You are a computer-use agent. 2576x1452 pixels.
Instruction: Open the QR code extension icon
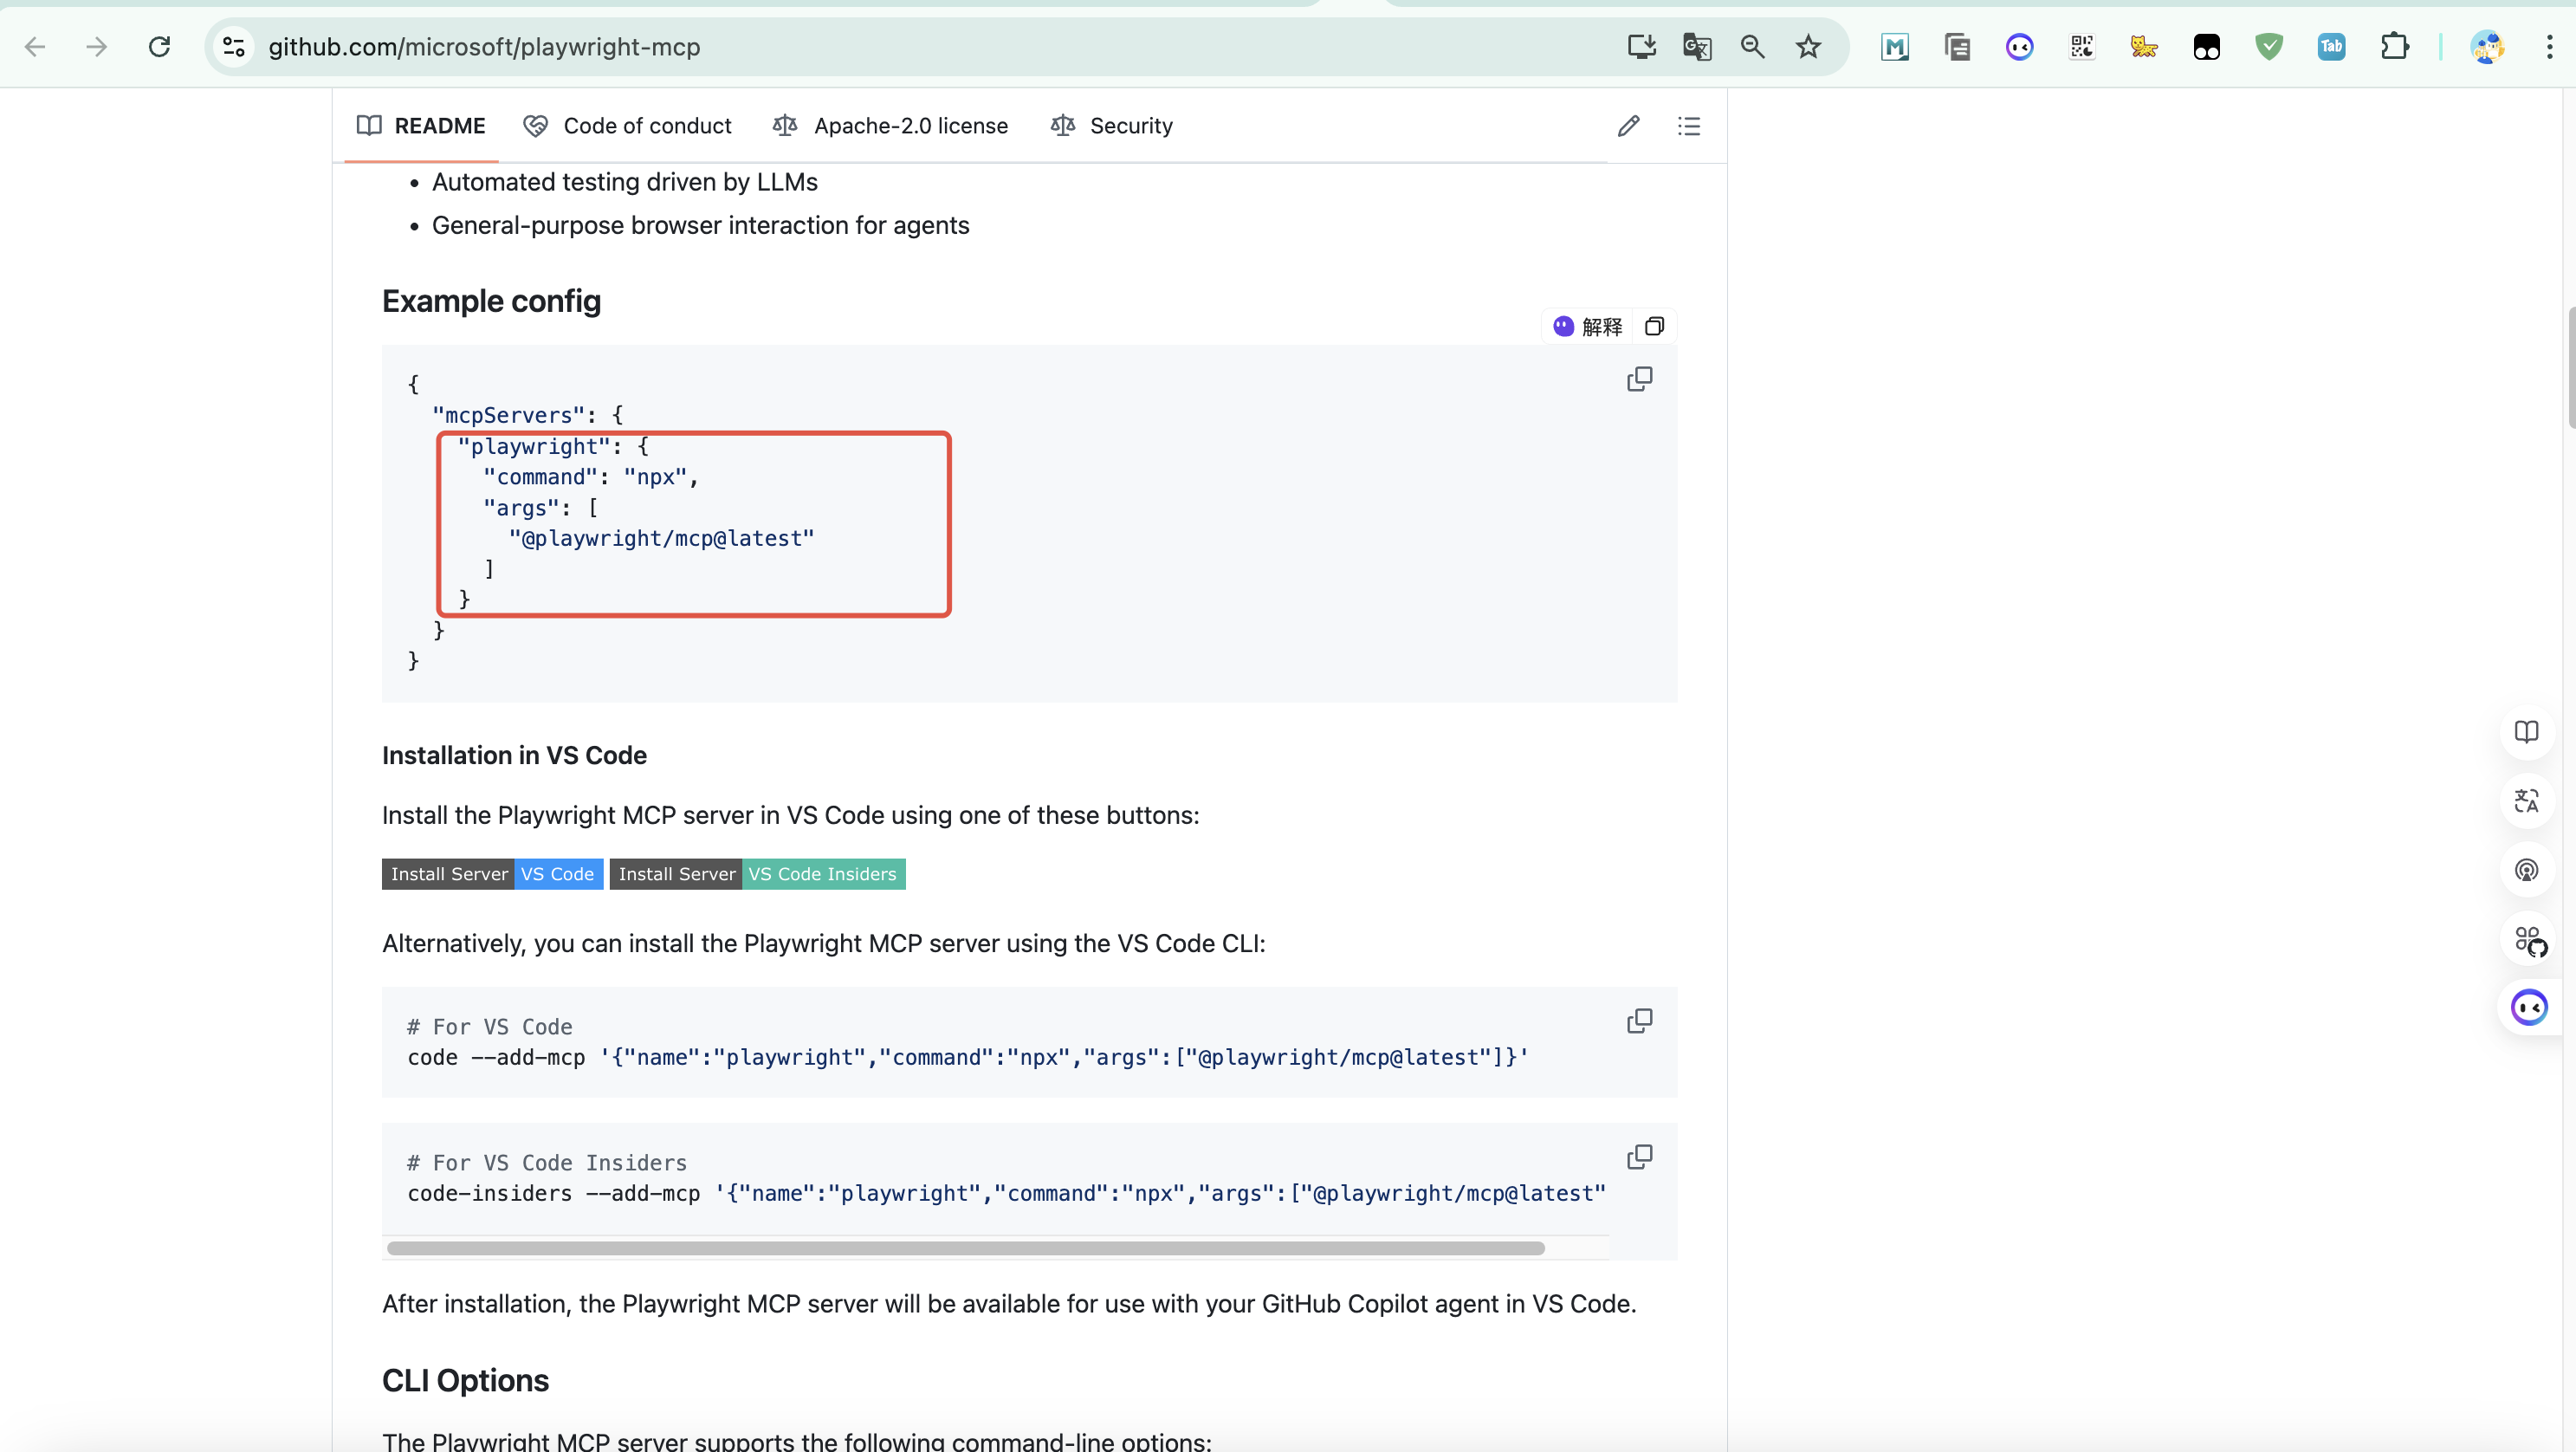(x=2082, y=47)
